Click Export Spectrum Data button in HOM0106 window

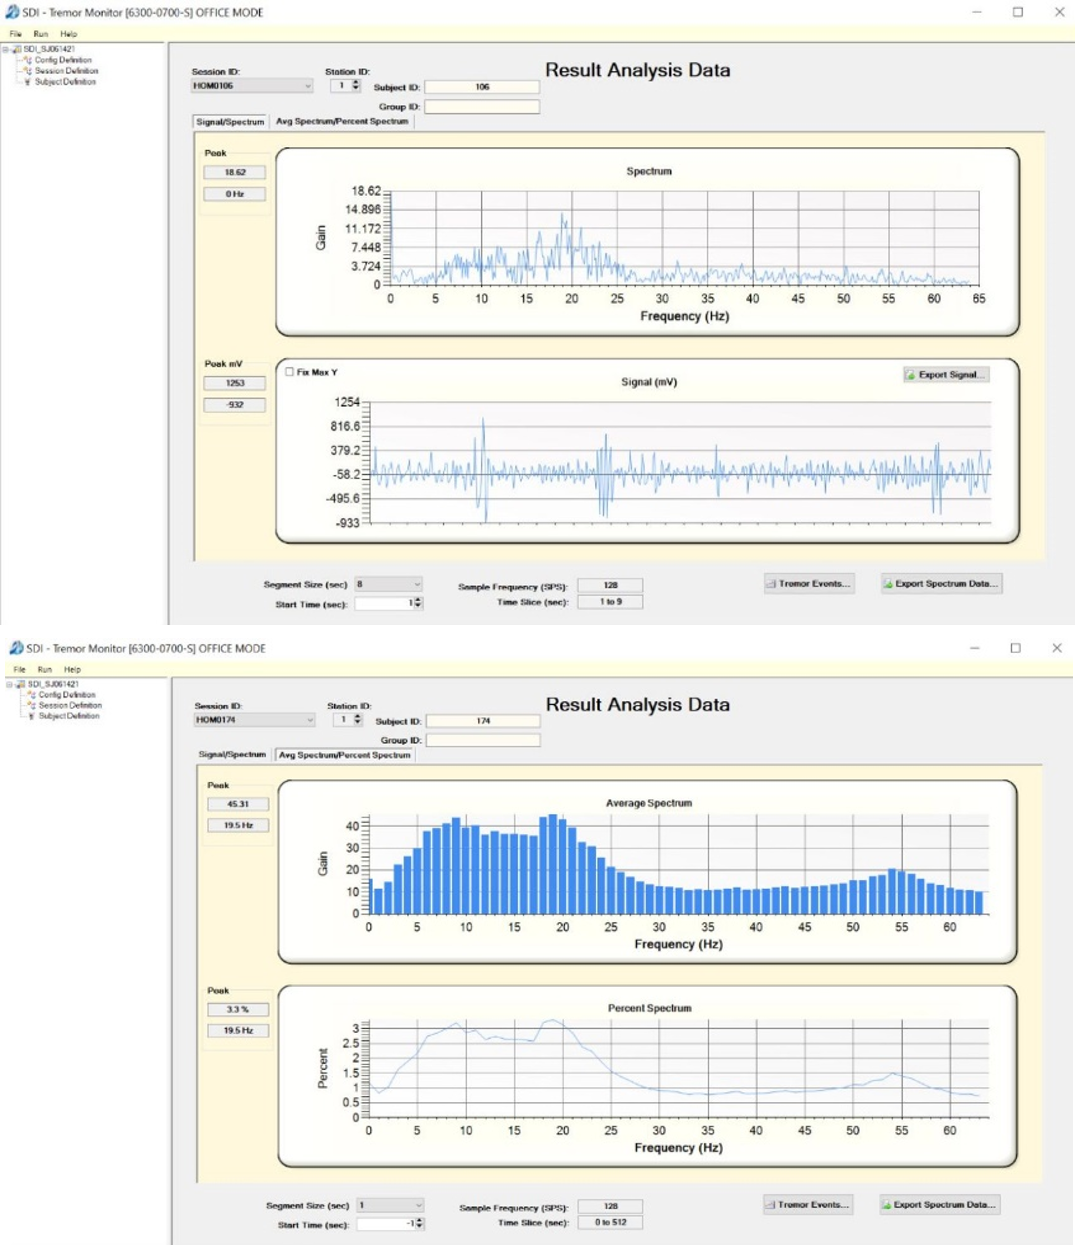940,584
